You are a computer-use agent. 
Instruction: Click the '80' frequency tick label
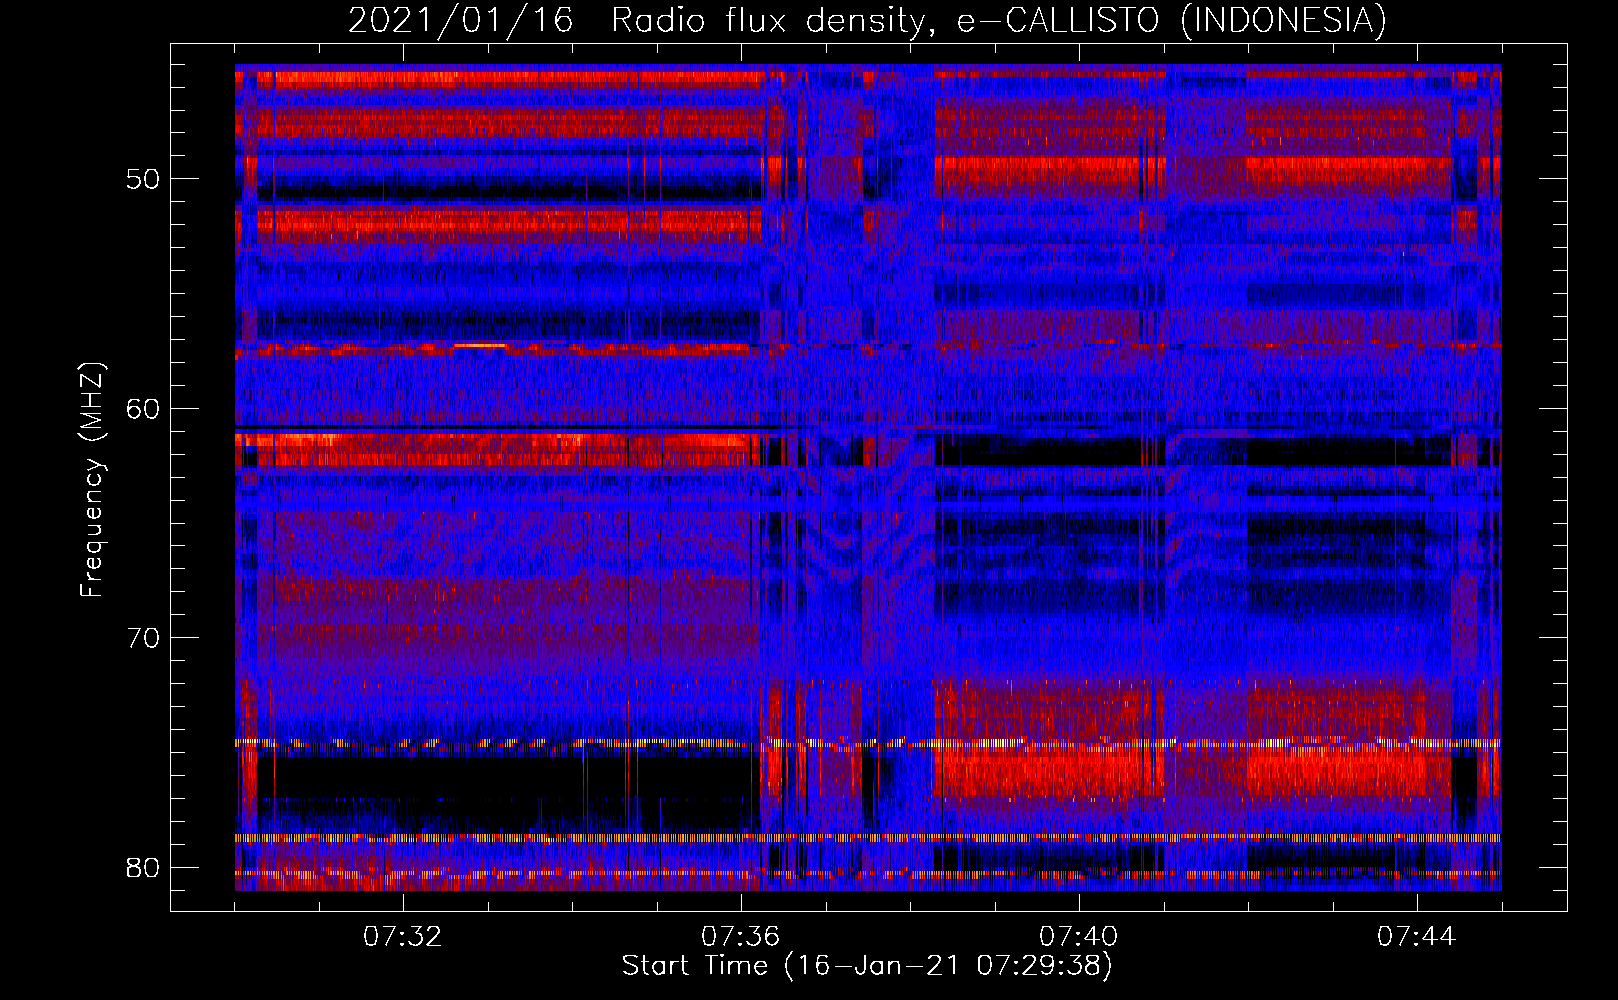click(144, 867)
